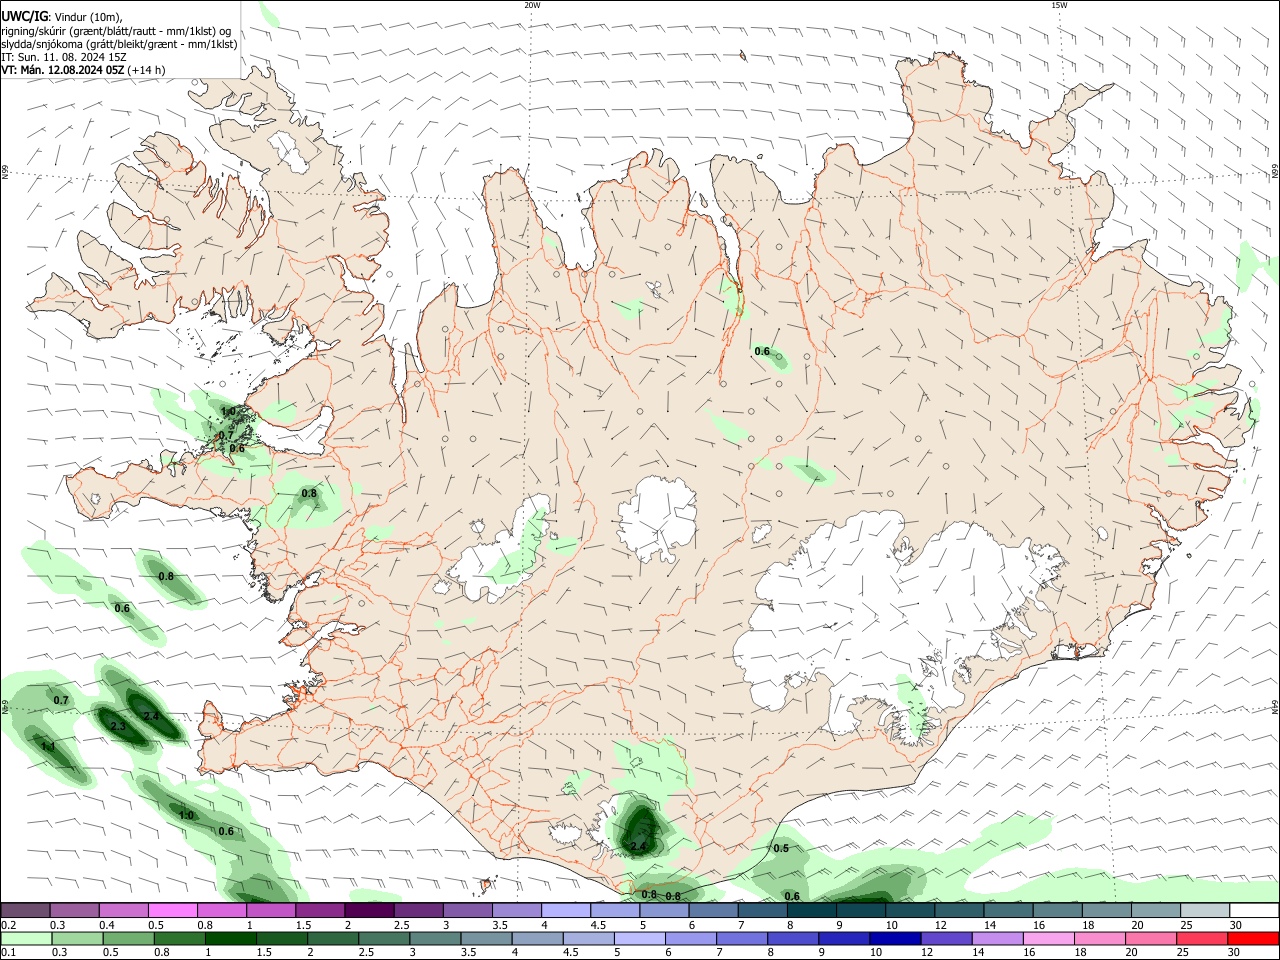
Task: Click the 2.4 value on the southern glacier
Action: 639,846
